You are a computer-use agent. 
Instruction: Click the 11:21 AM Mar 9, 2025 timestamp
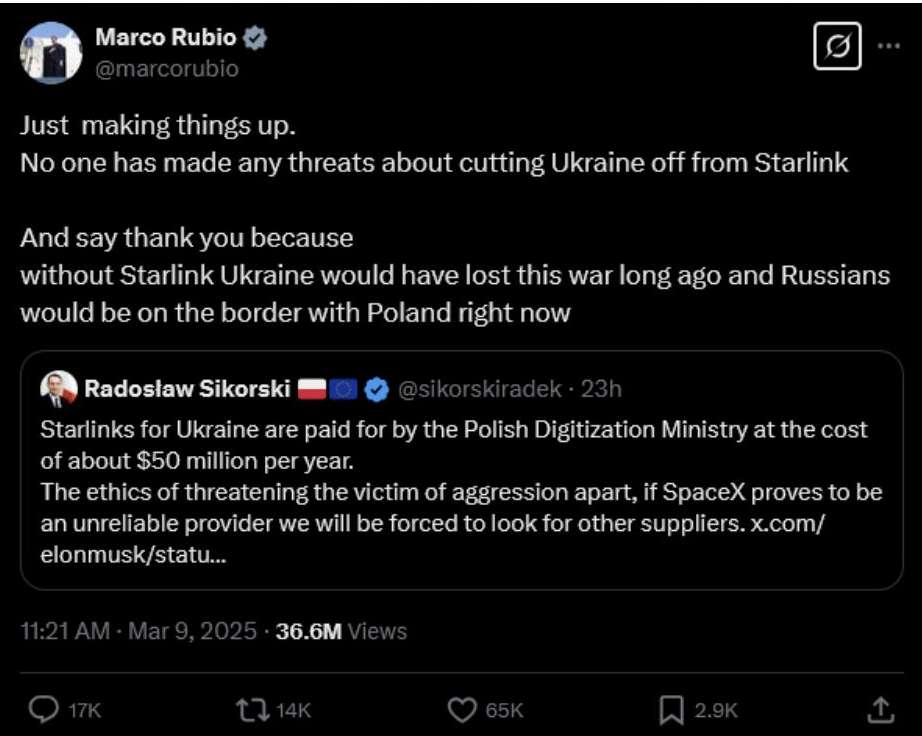coord(141,631)
